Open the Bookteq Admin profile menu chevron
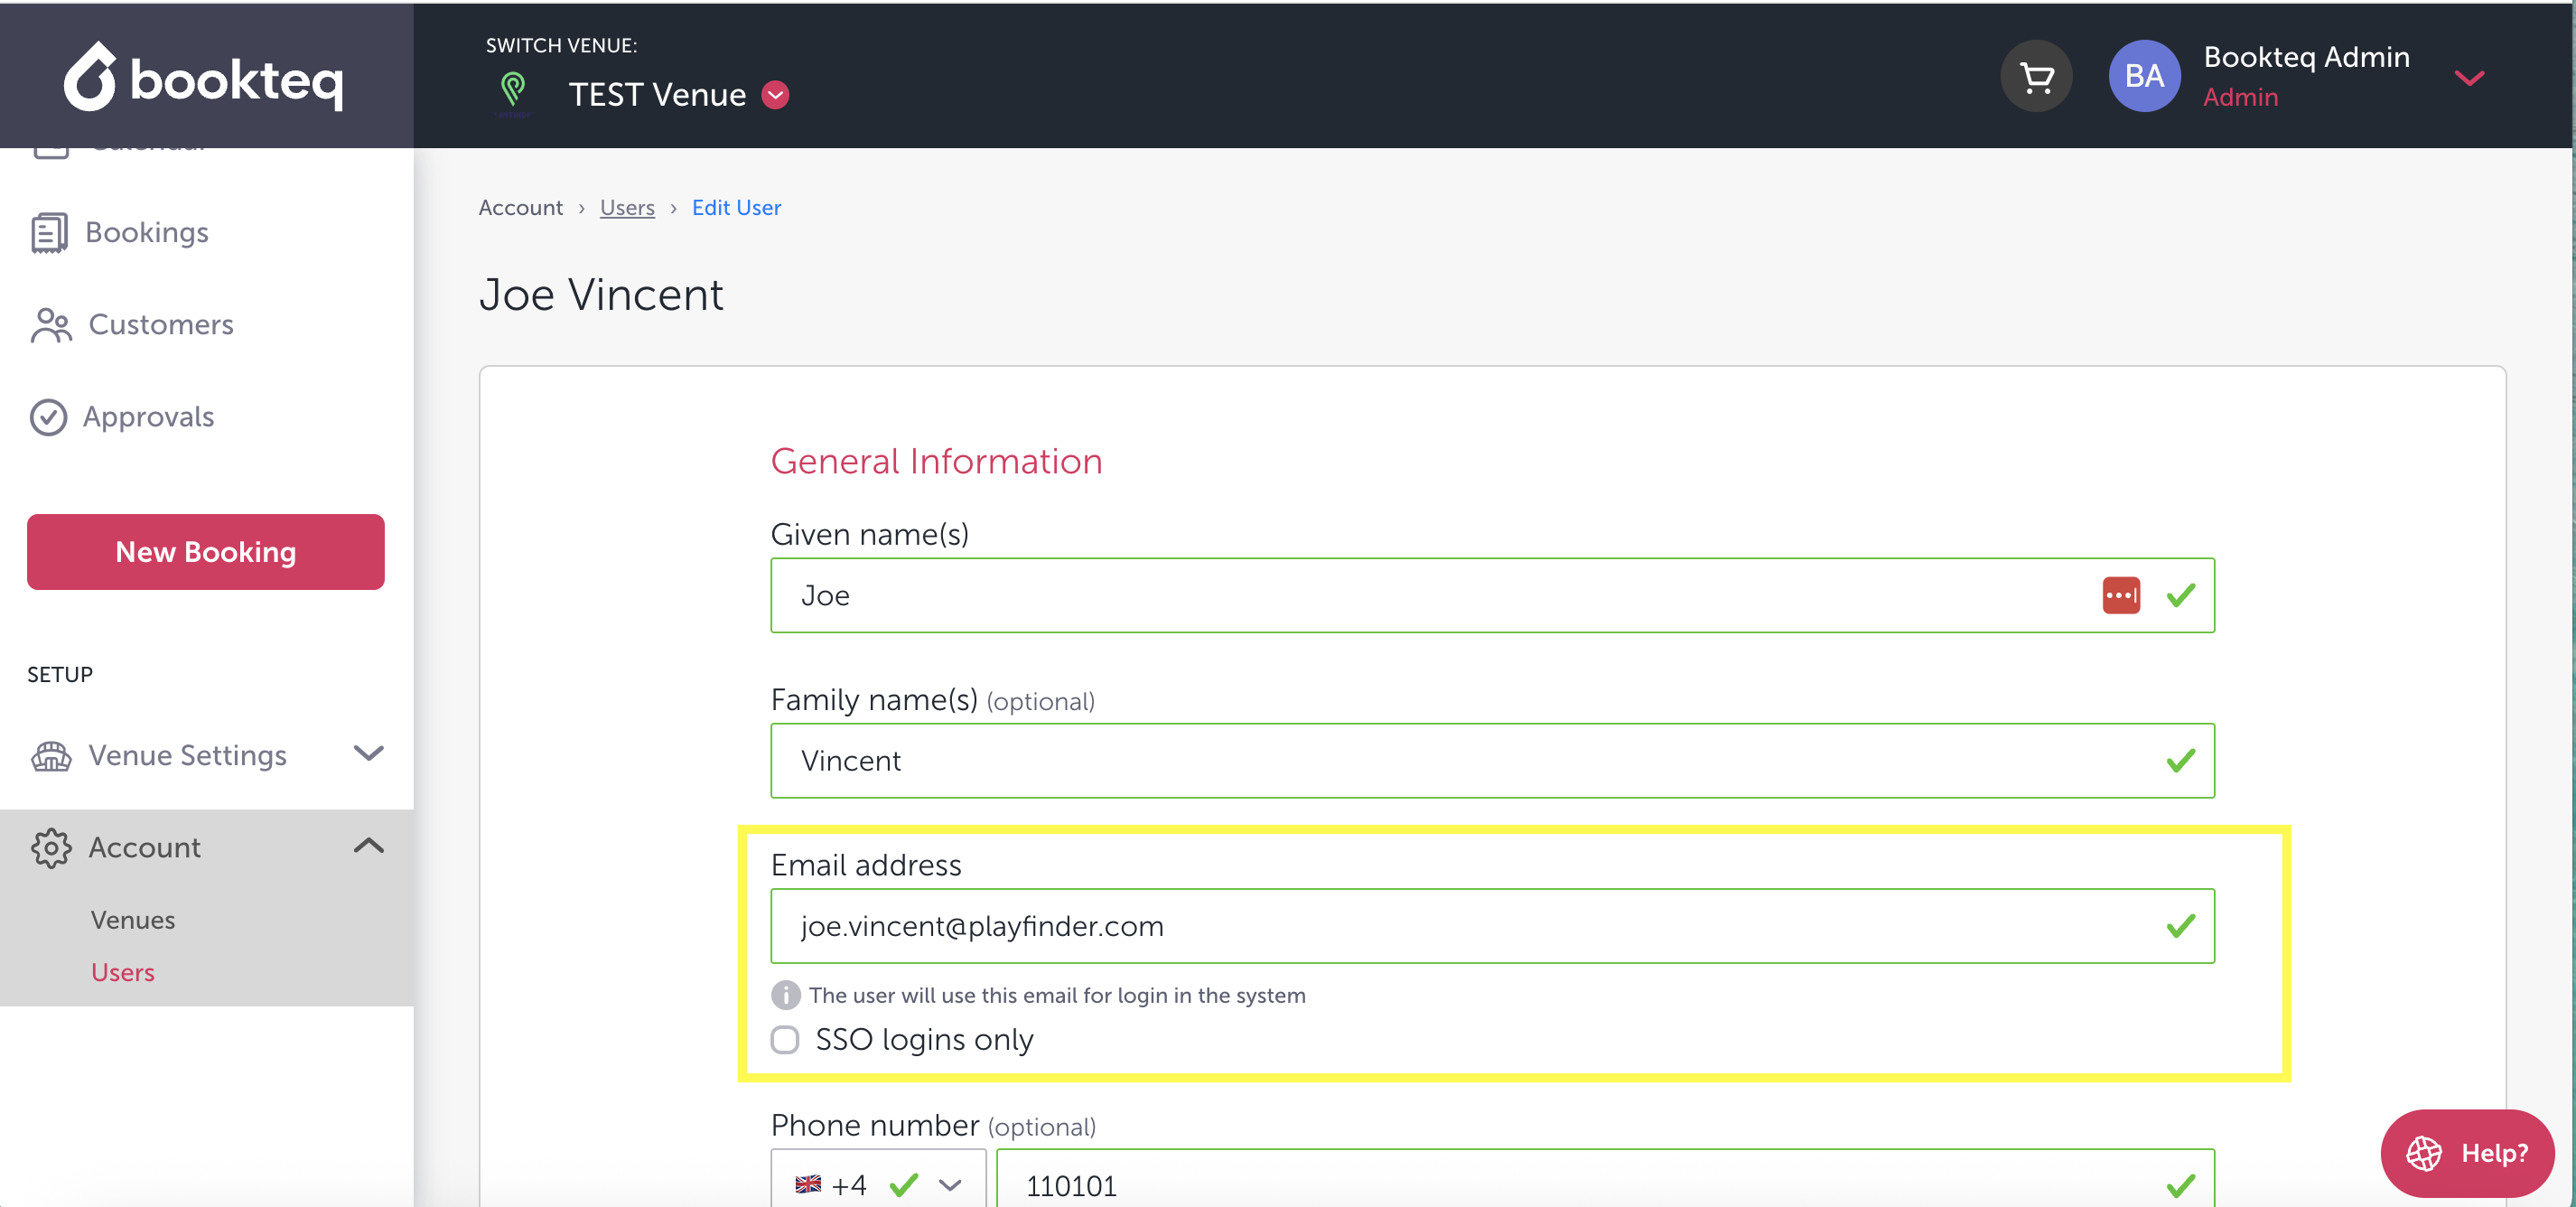 point(2469,78)
